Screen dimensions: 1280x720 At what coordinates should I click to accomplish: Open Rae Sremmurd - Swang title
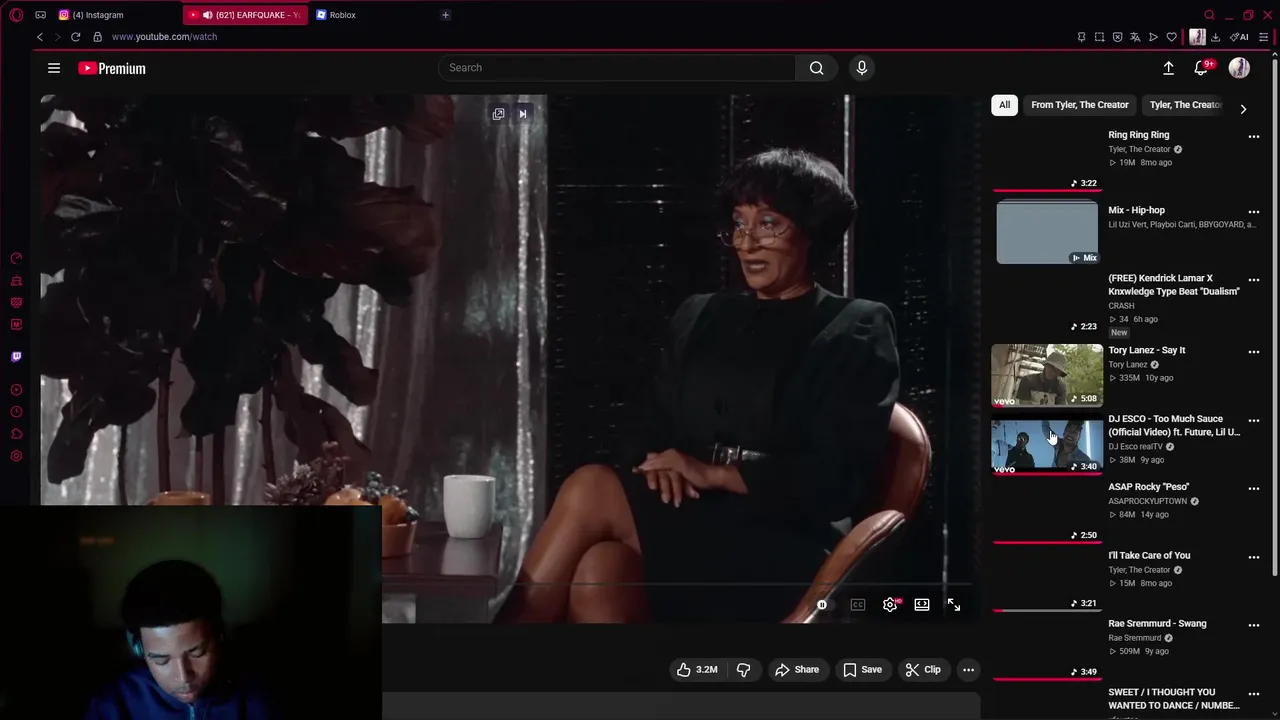click(1157, 624)
